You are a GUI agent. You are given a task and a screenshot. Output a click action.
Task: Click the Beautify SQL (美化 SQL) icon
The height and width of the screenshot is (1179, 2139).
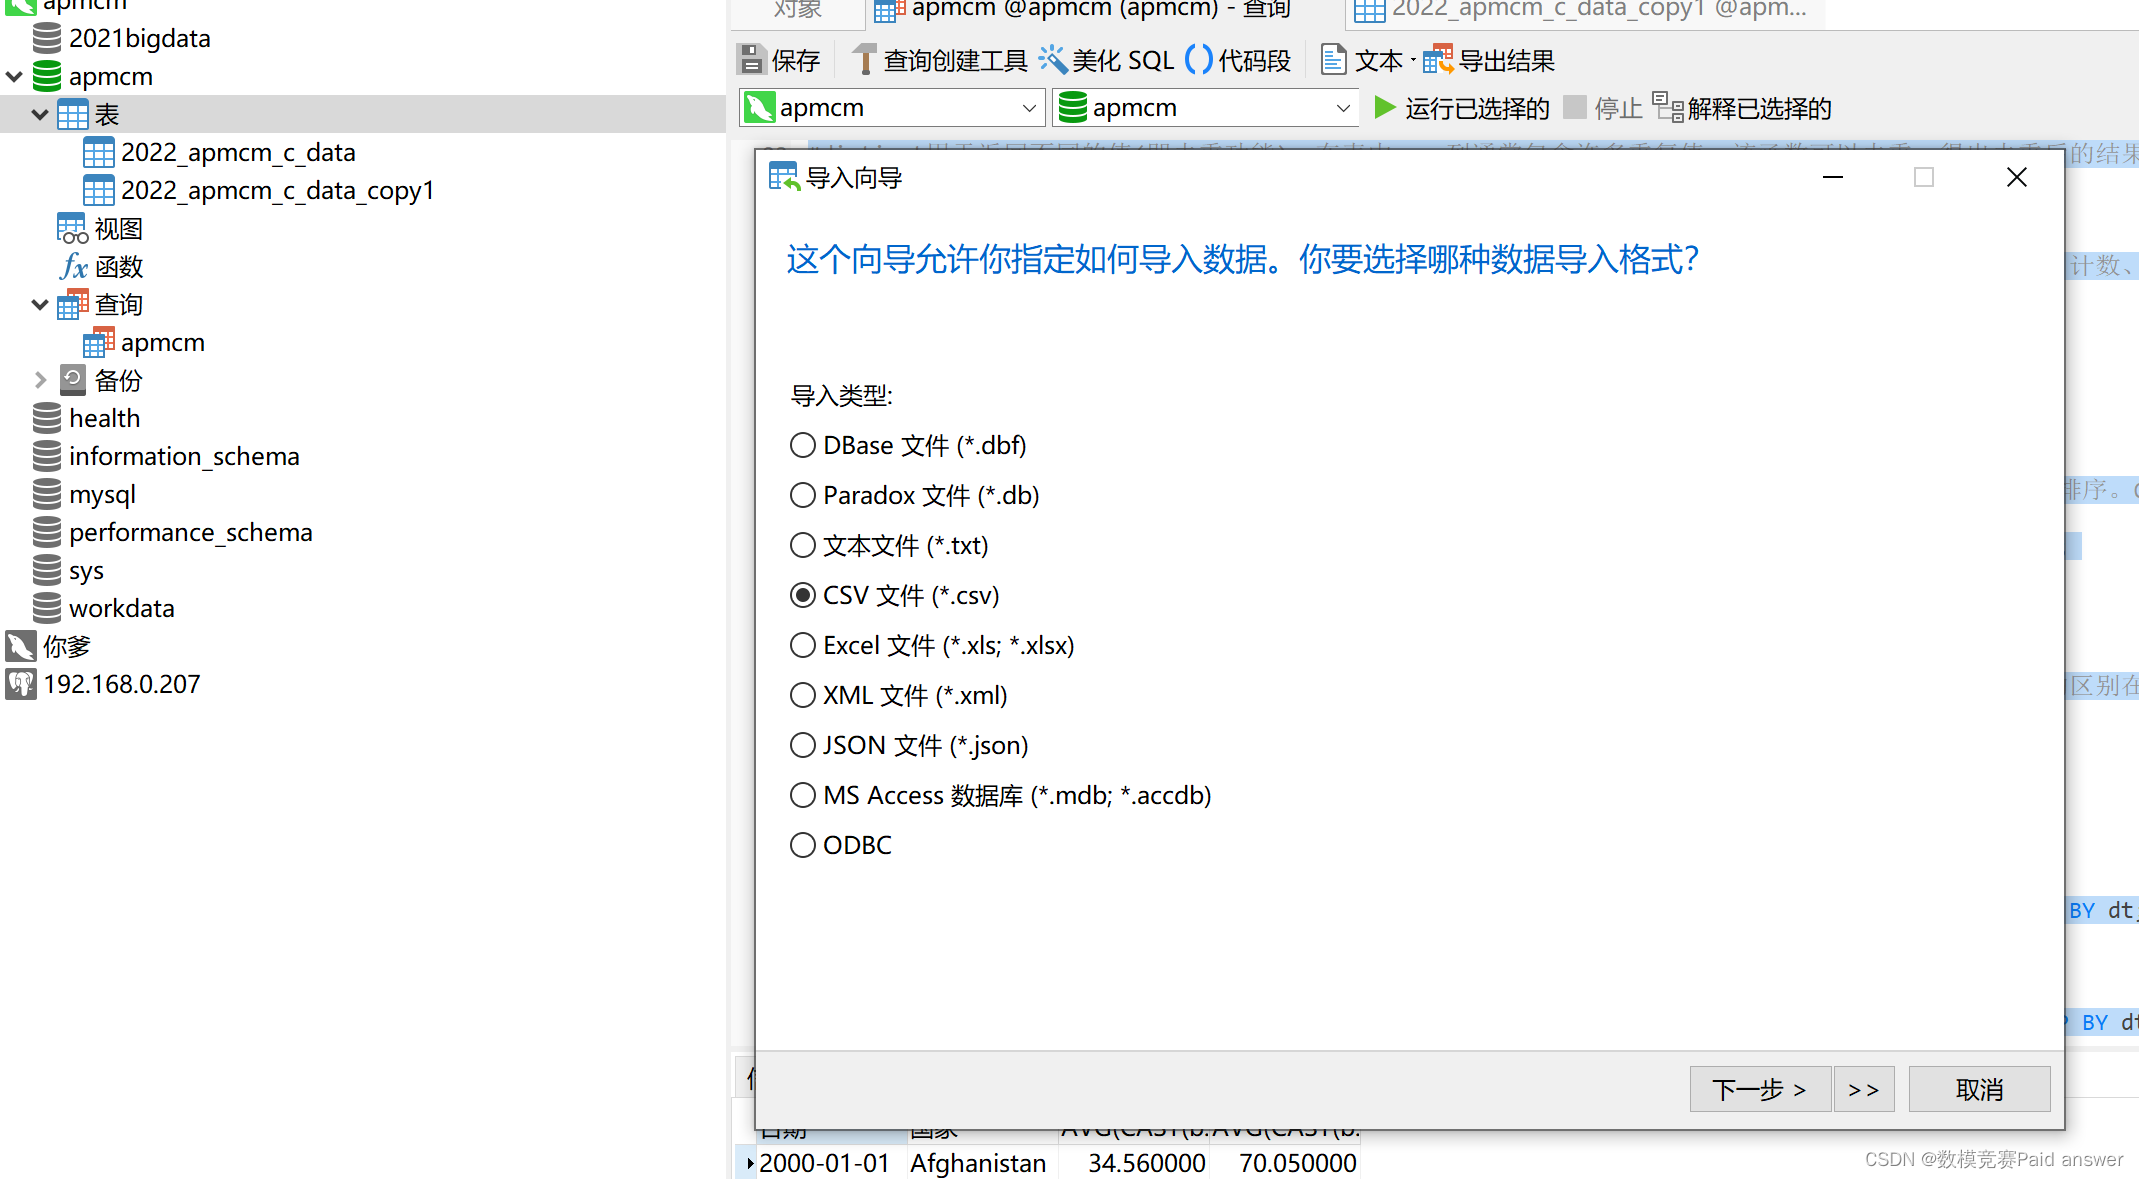pyautogui.click(x=1053, y=60)
